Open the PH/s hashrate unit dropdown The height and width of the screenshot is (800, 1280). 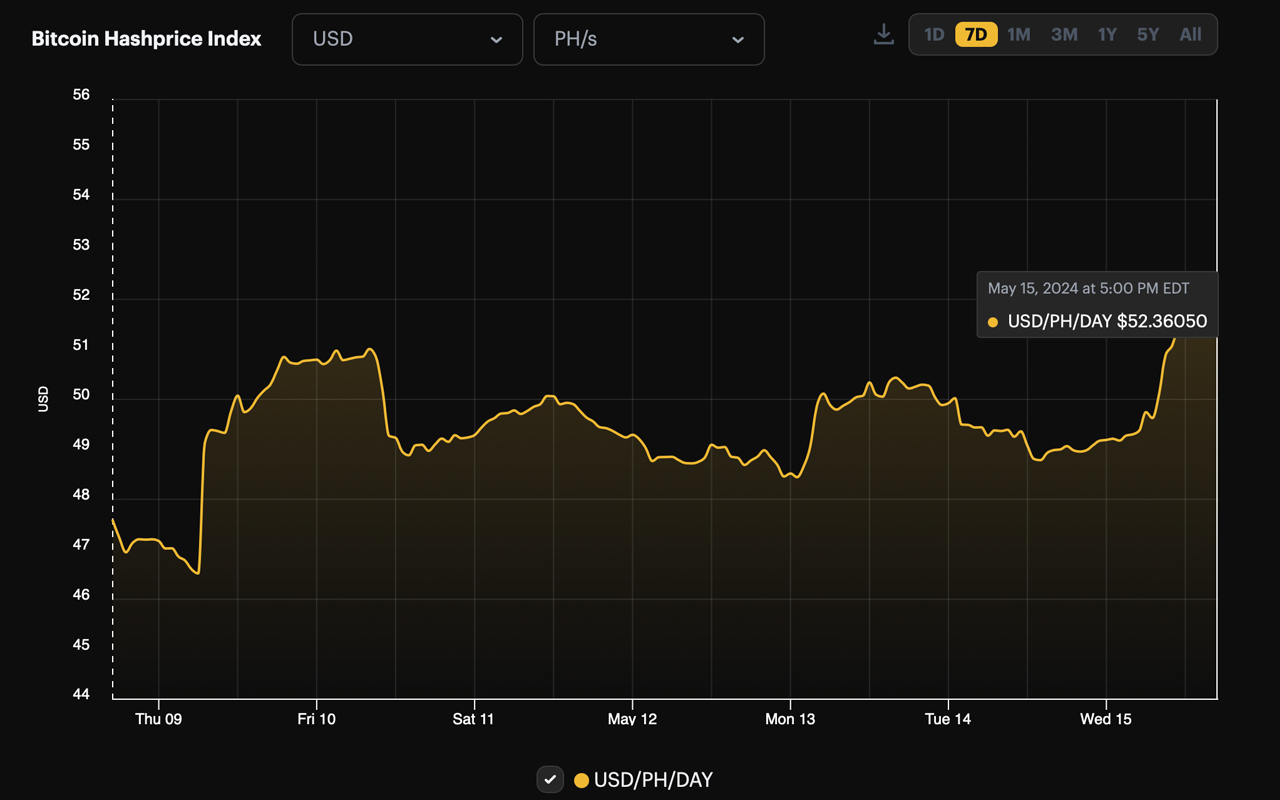pos(649,39)
